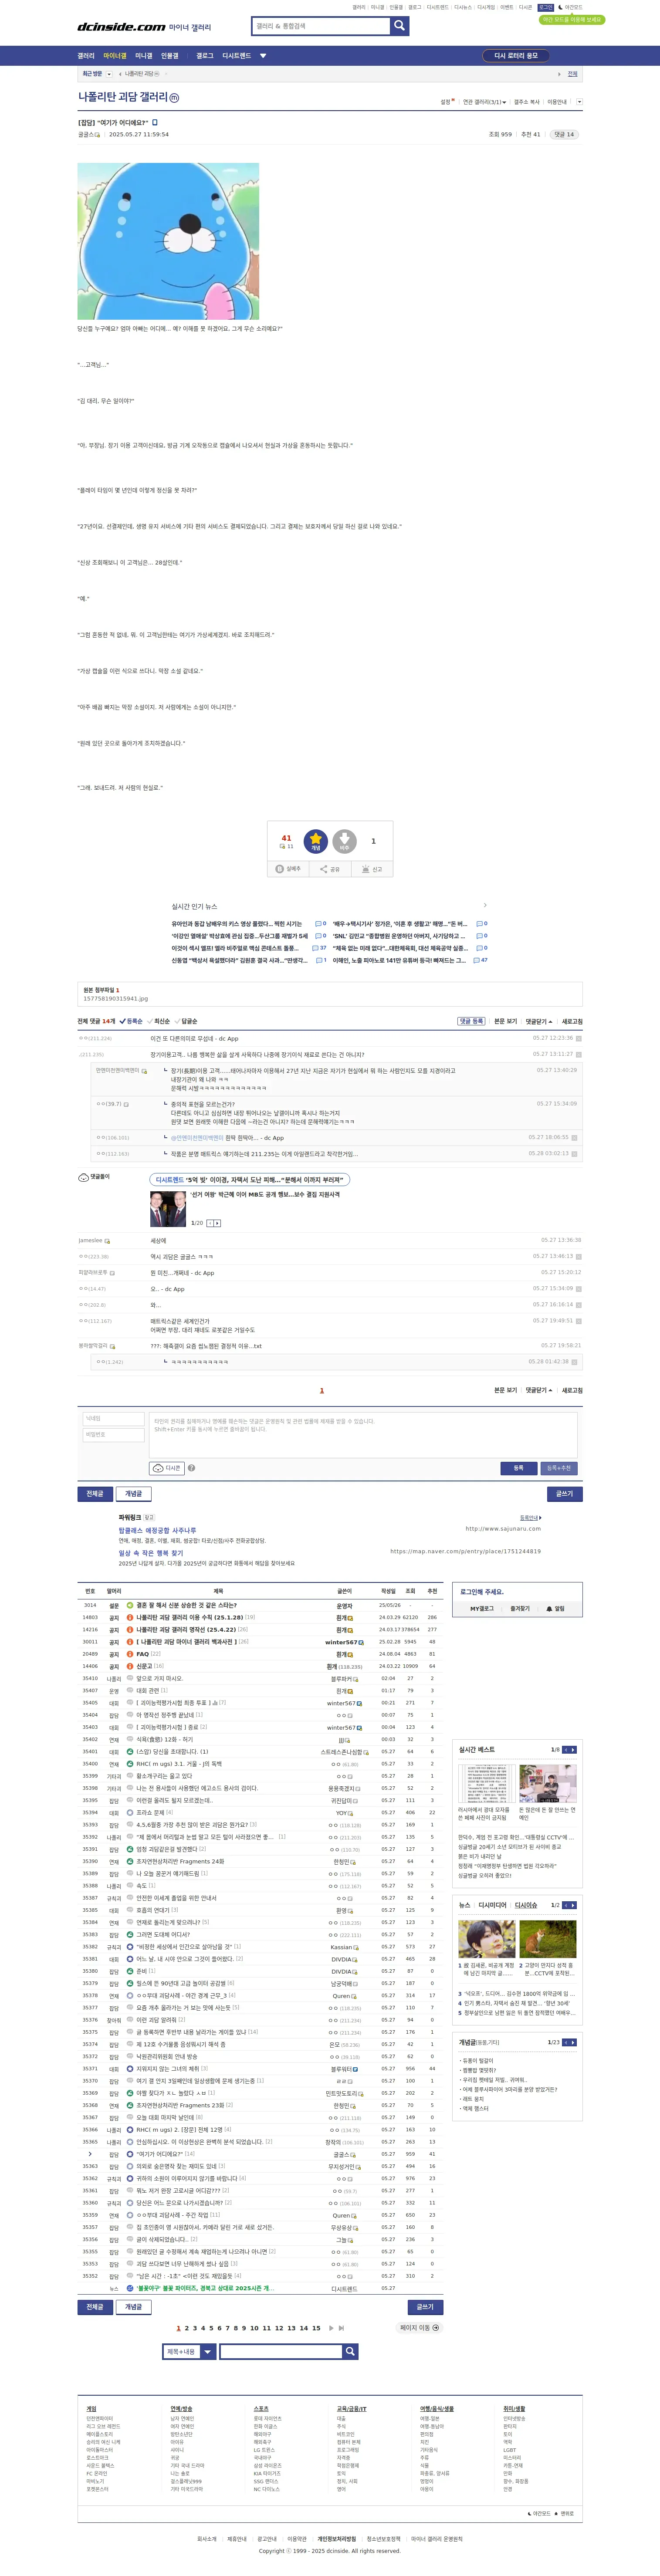This screenshot has width=660, height=2576.
Task: Expand the gallery options arrow by 이용안내
Action: coord(579,102)
